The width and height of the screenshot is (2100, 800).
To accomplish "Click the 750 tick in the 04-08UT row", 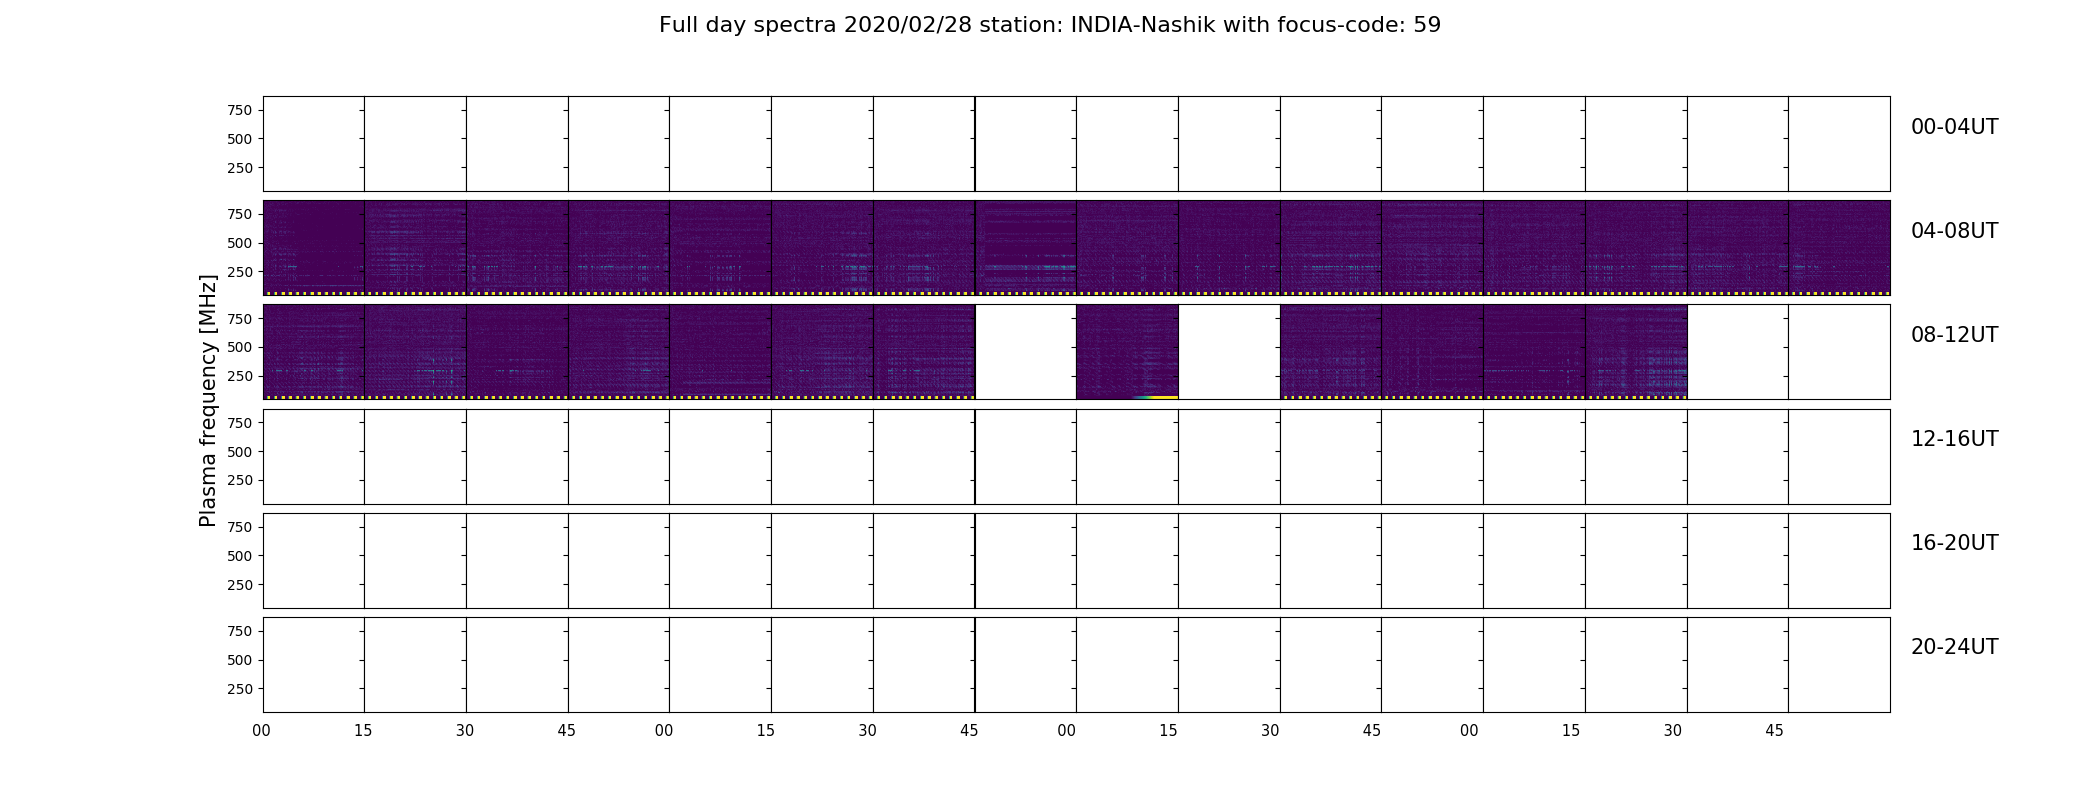I will (x=240, y=214).
